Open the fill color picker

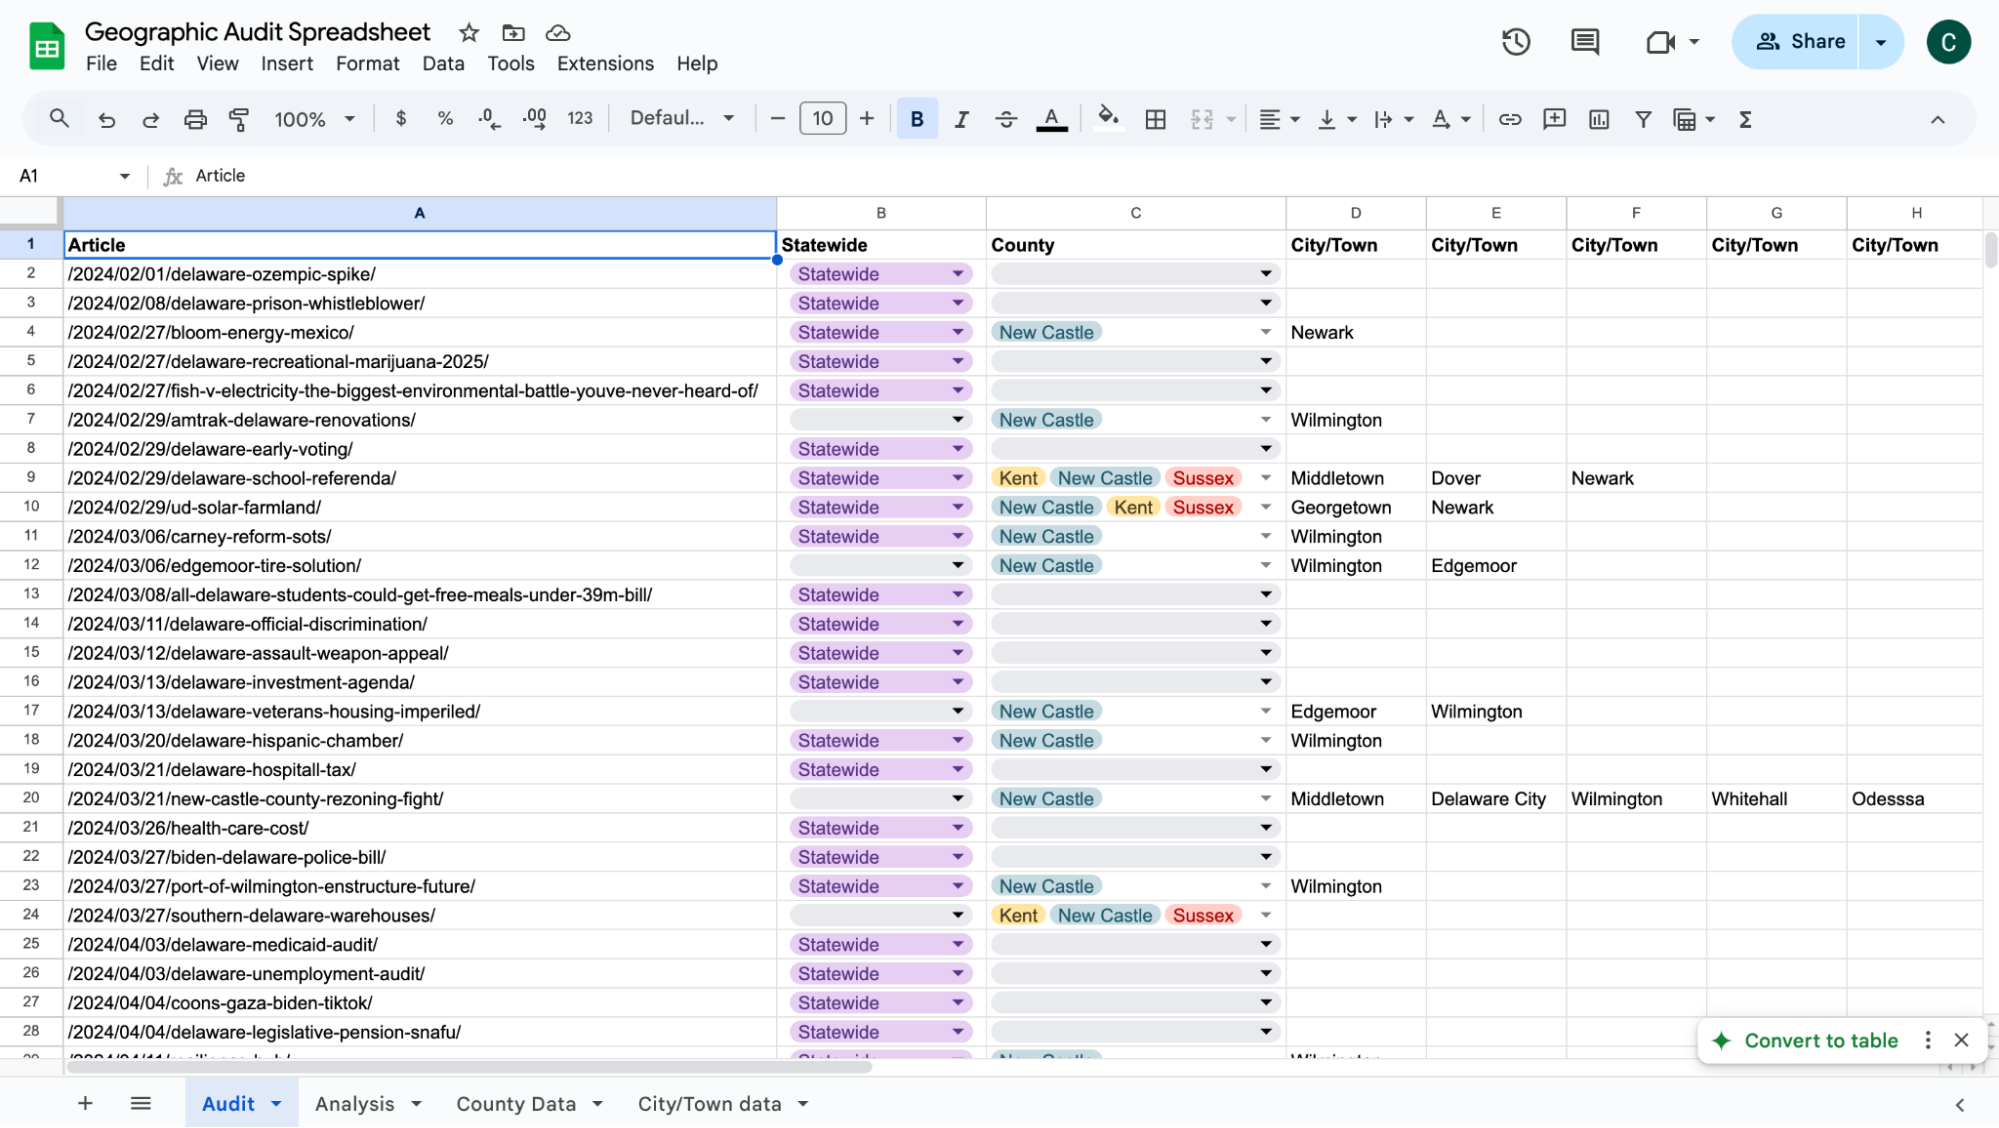point(1108,119)
